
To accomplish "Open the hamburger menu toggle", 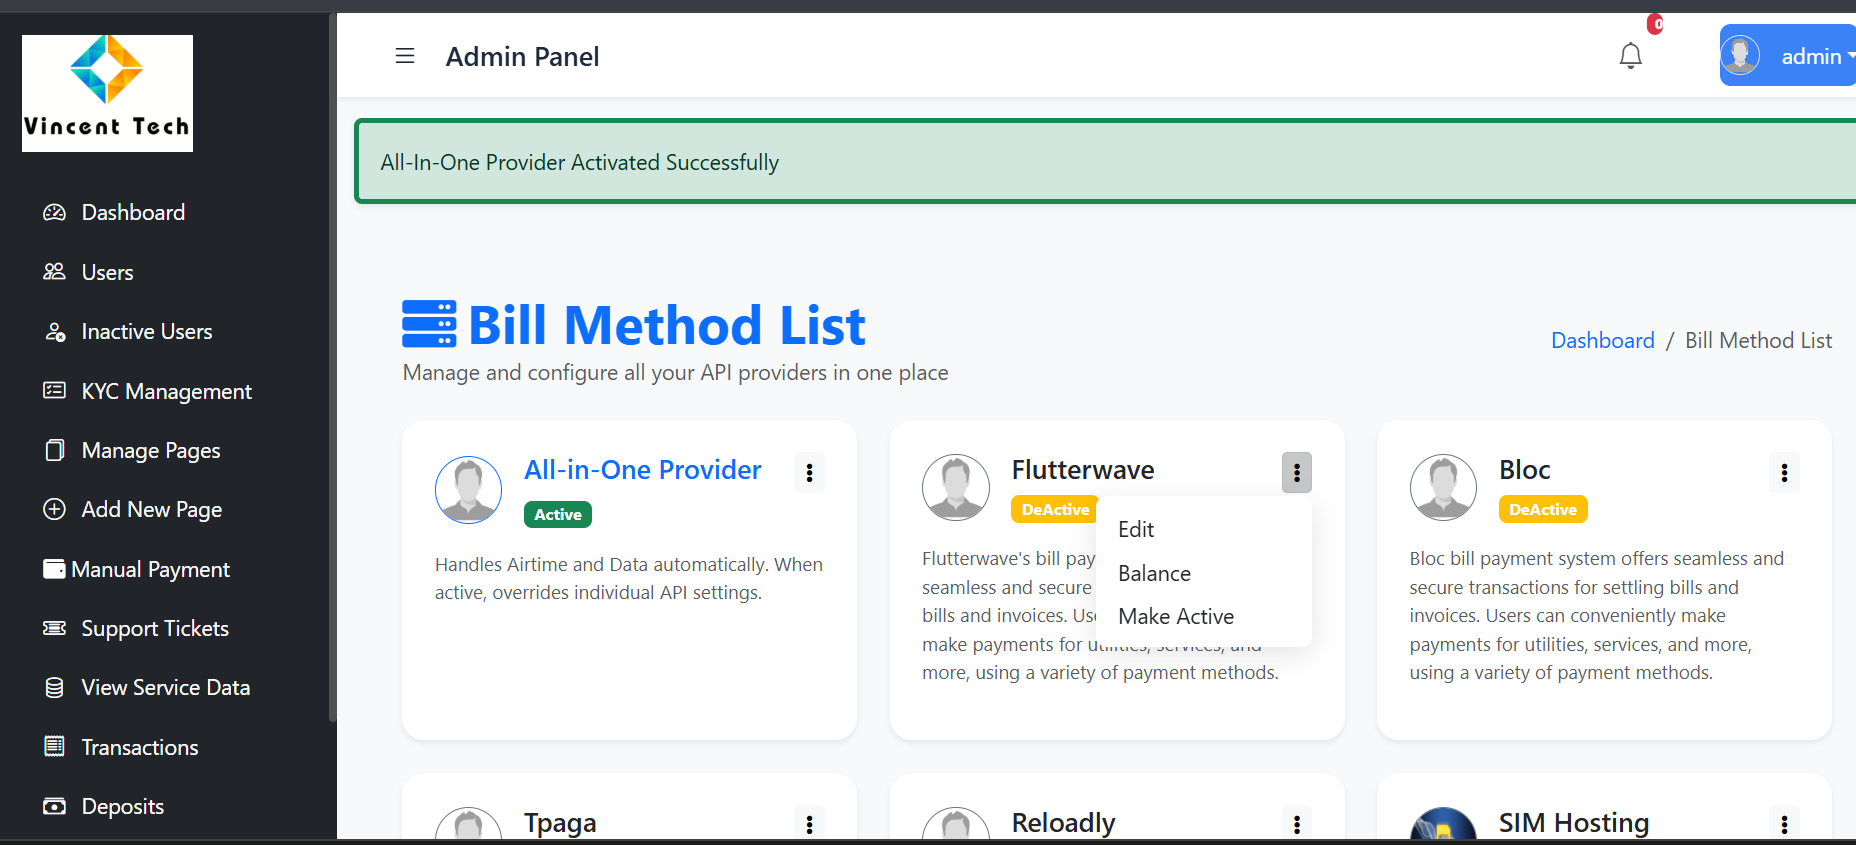I will (x=405, y=56).
